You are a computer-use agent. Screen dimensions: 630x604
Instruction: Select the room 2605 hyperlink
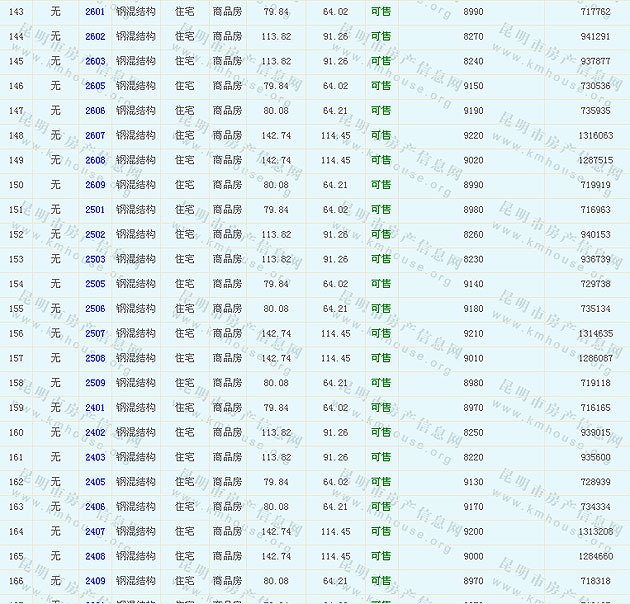click(x=95, y=86)
